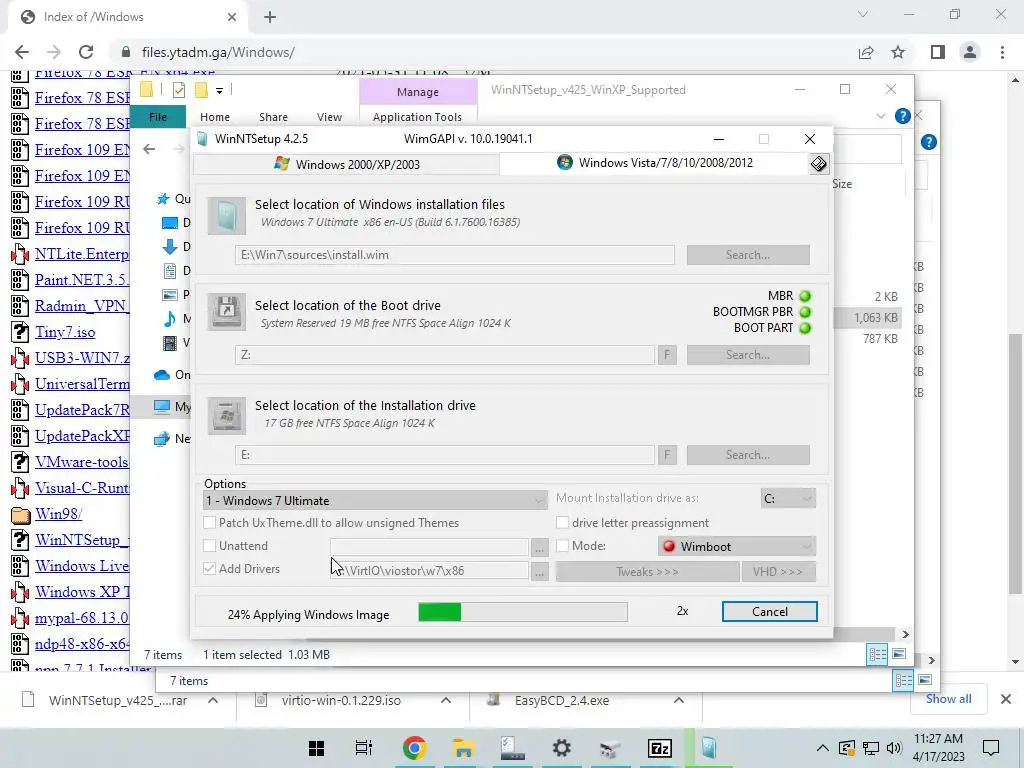Viewport: 1024px width, 768px height.
Task: Toggle the Add Drivers checkbox
Action: pos(209,568)
